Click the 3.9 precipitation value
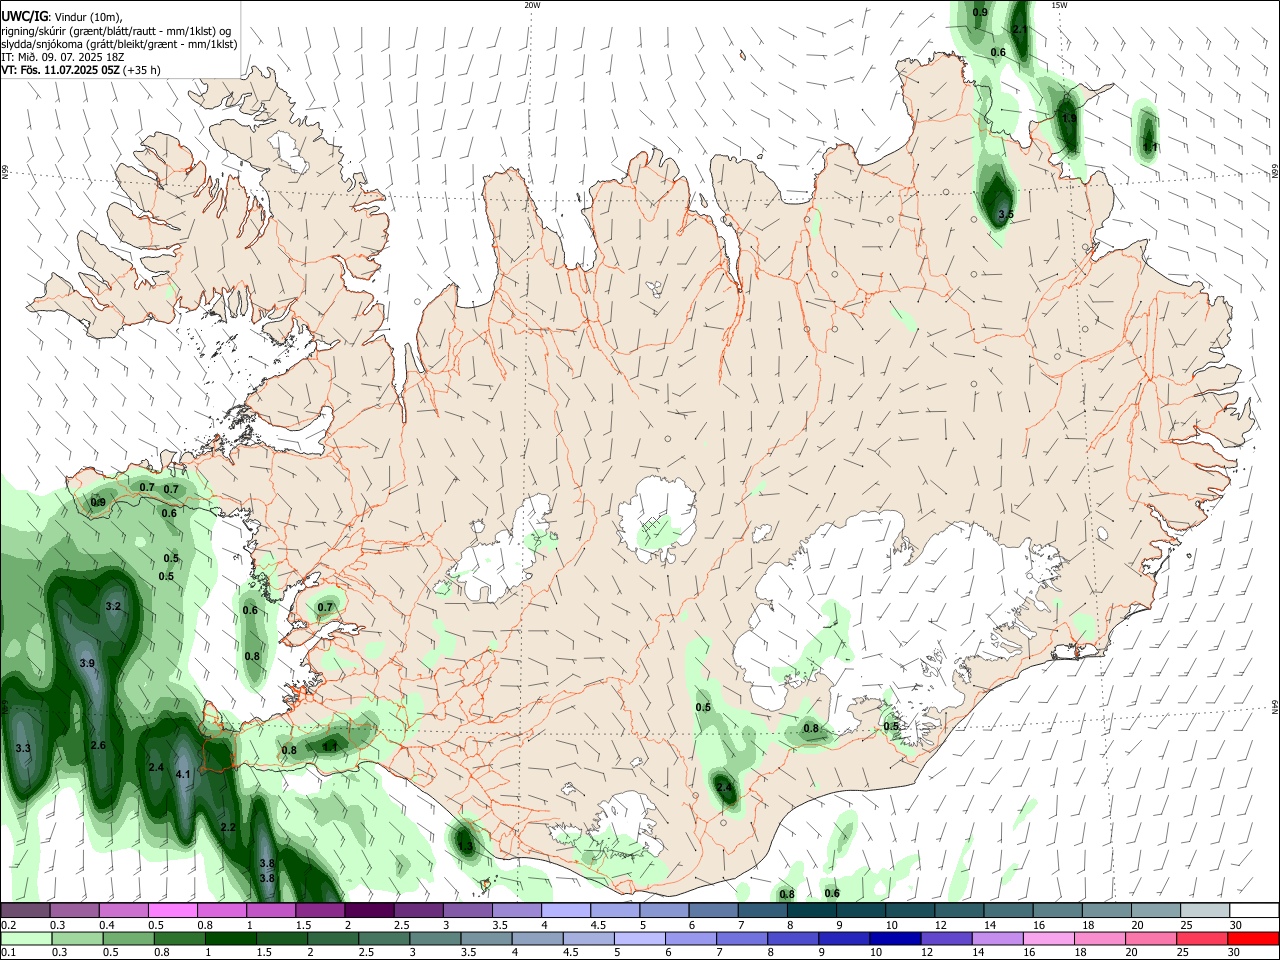This screenshot has height=960, width=1280. pyautogui.click(x=87, y=663)
